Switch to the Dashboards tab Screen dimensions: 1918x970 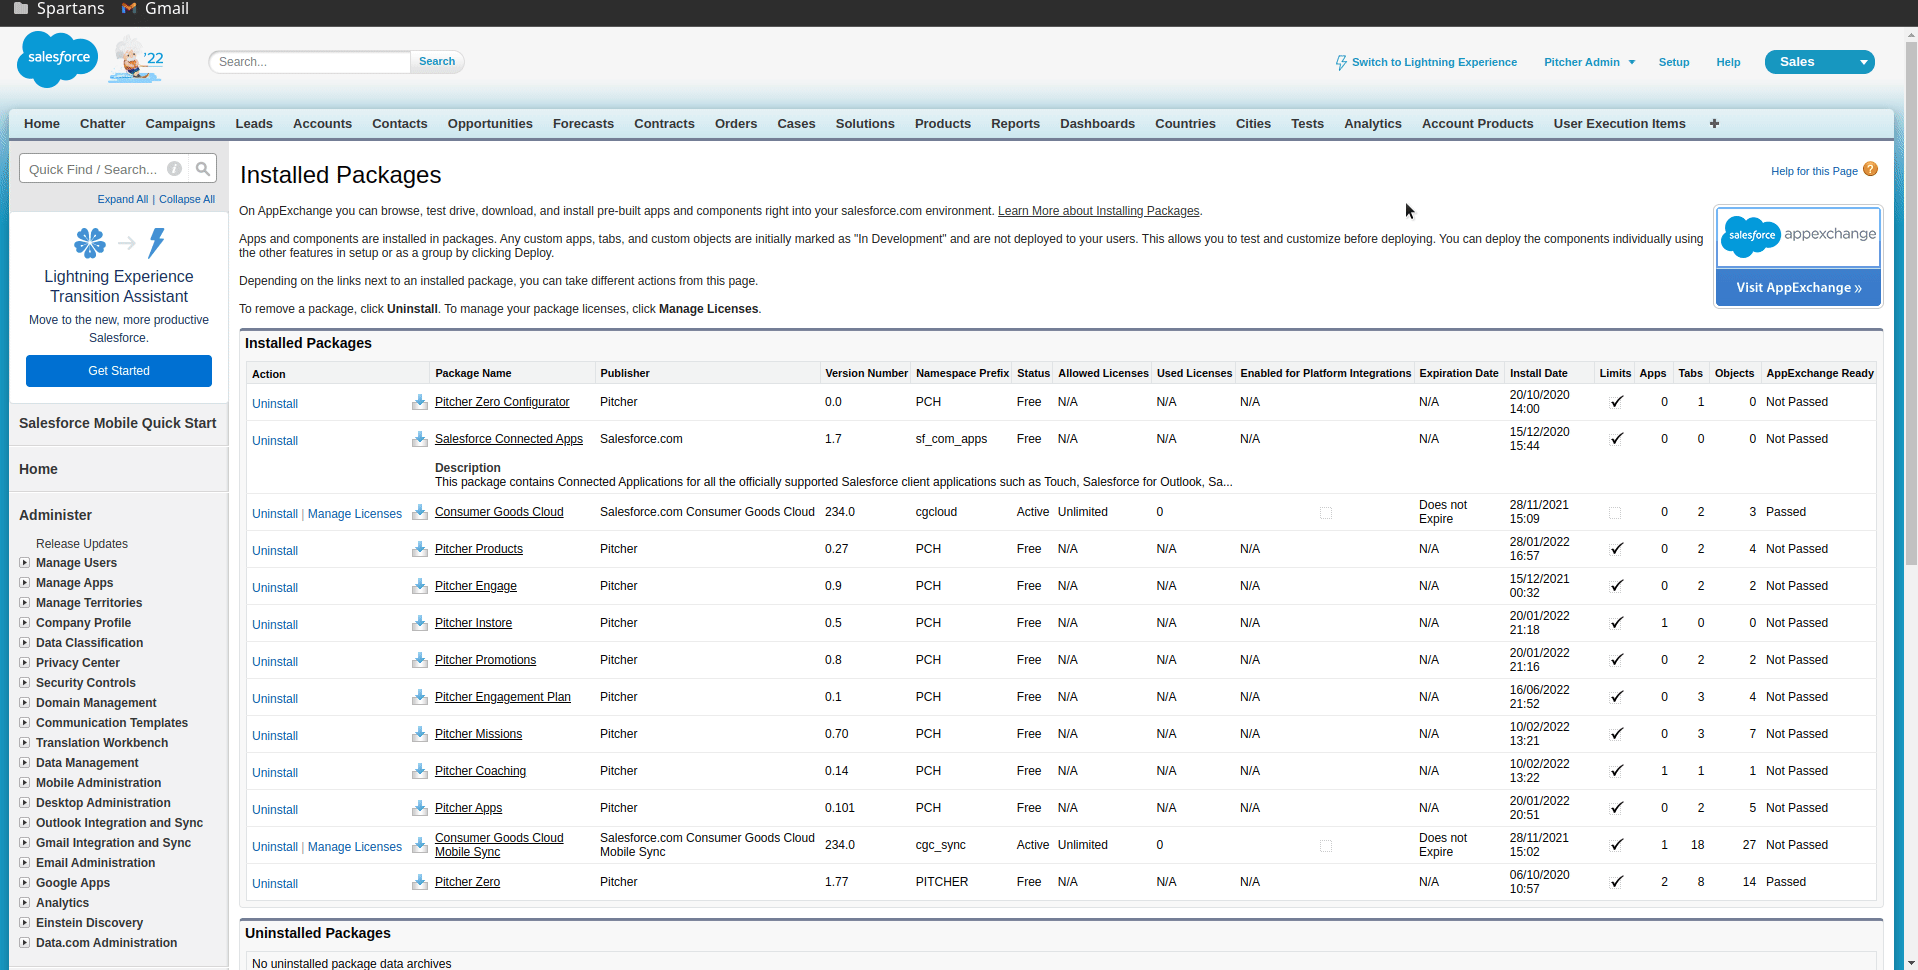1097,124
